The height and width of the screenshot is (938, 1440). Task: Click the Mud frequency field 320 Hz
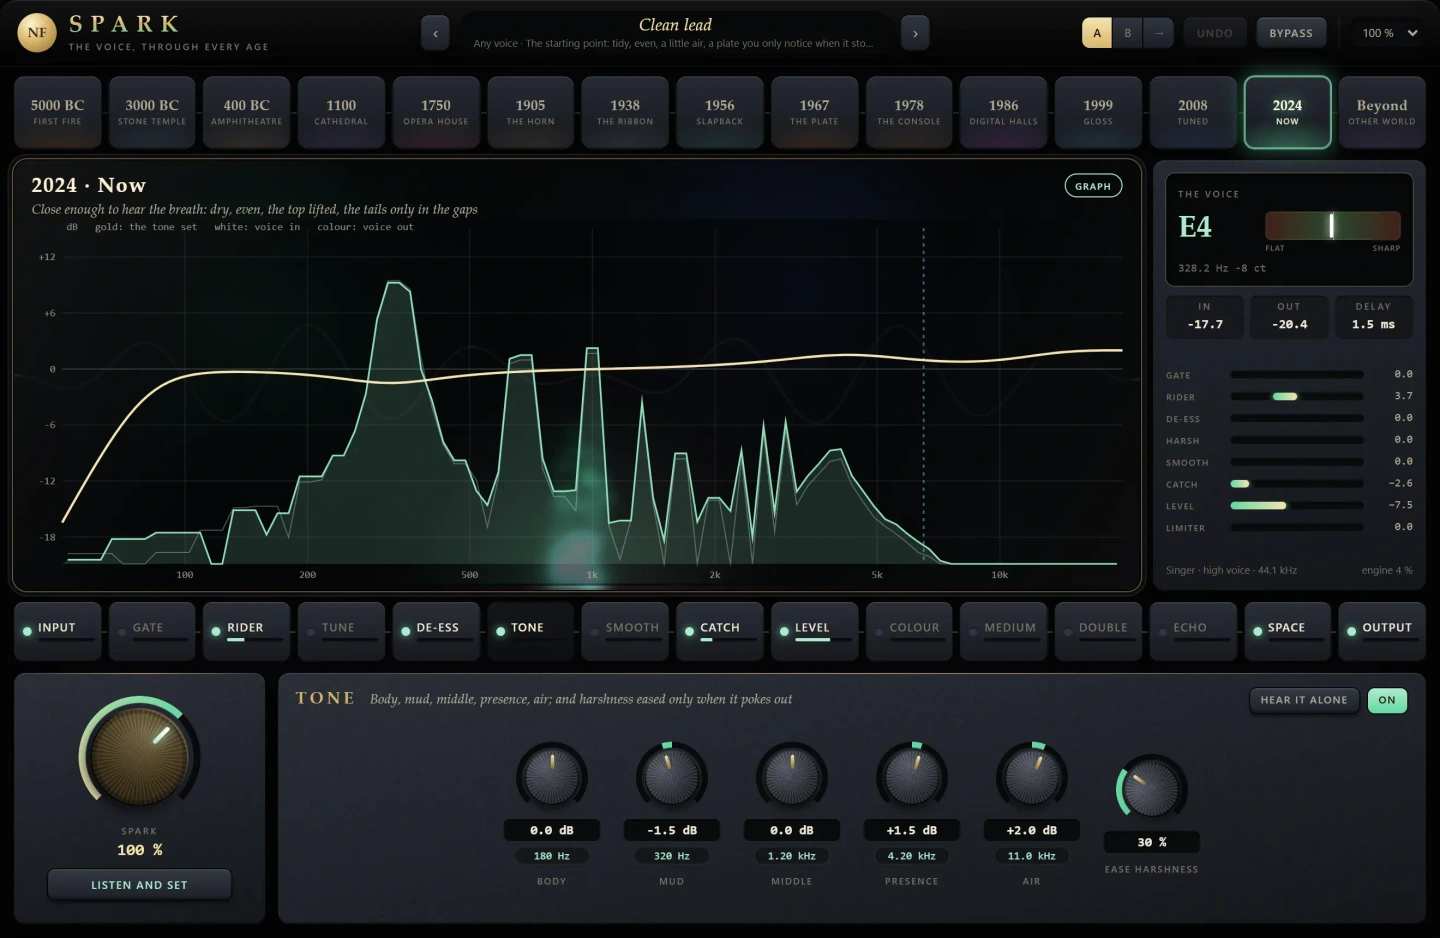coord(672,856)
